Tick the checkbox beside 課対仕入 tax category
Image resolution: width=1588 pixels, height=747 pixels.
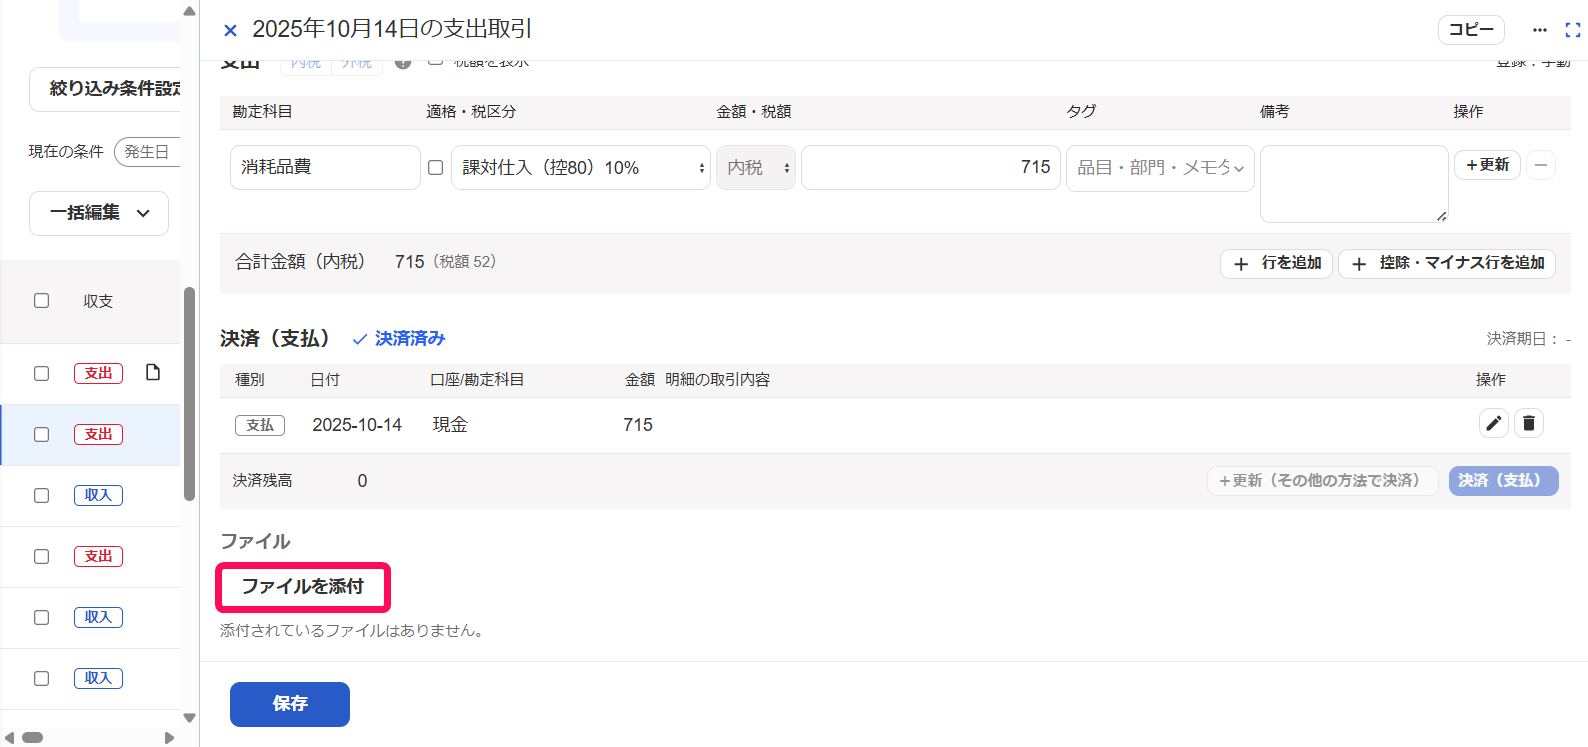[x=436, y=167]
